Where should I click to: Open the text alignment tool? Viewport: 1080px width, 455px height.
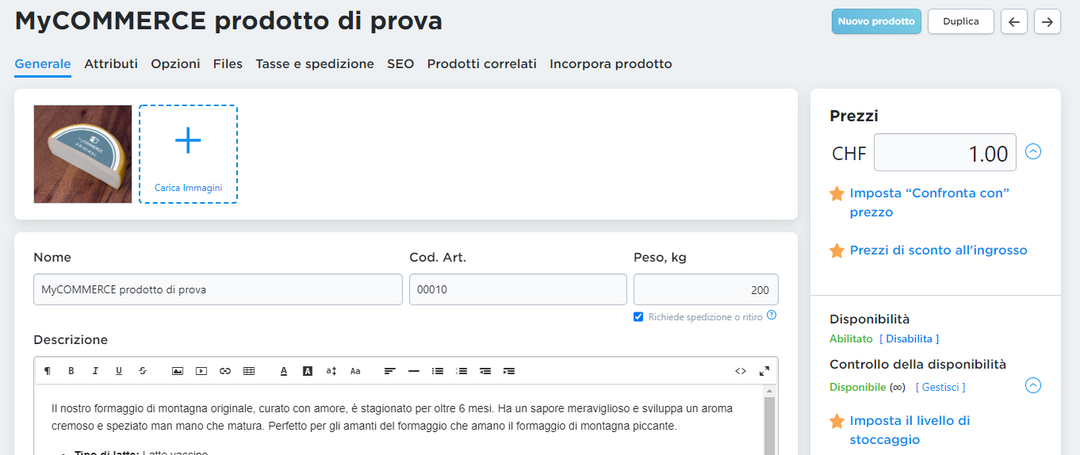390,371
